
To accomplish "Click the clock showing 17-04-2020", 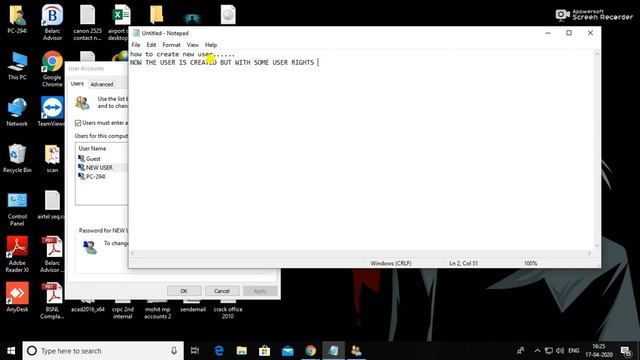I will pos(599,351).
